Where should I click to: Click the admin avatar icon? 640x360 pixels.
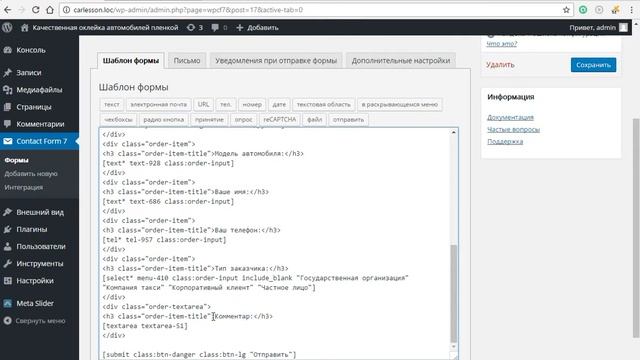tap(623, 27)
